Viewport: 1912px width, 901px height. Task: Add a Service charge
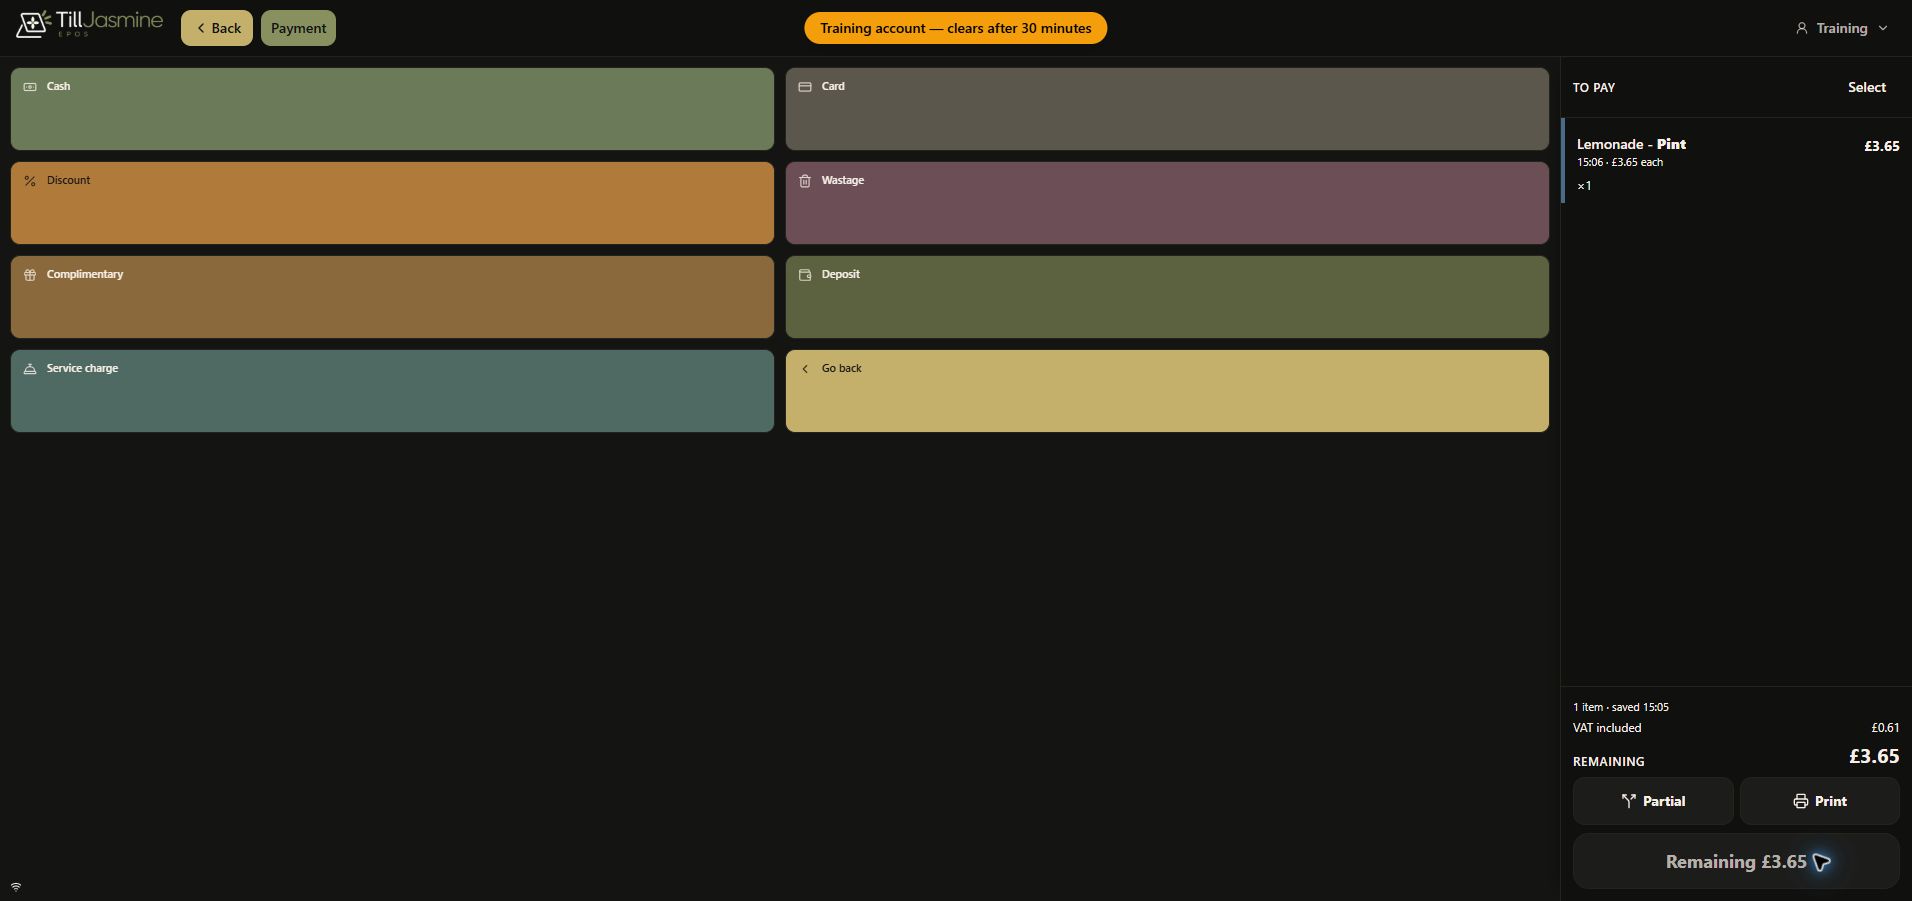392,391
